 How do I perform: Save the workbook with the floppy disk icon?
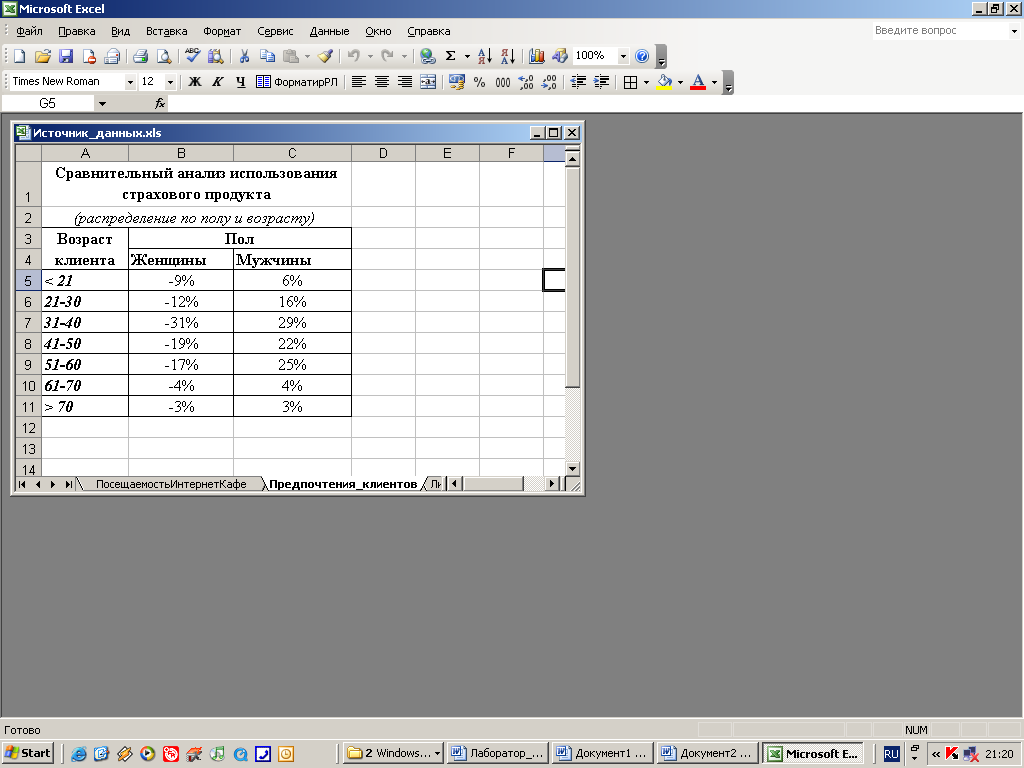tap(66, 56)
